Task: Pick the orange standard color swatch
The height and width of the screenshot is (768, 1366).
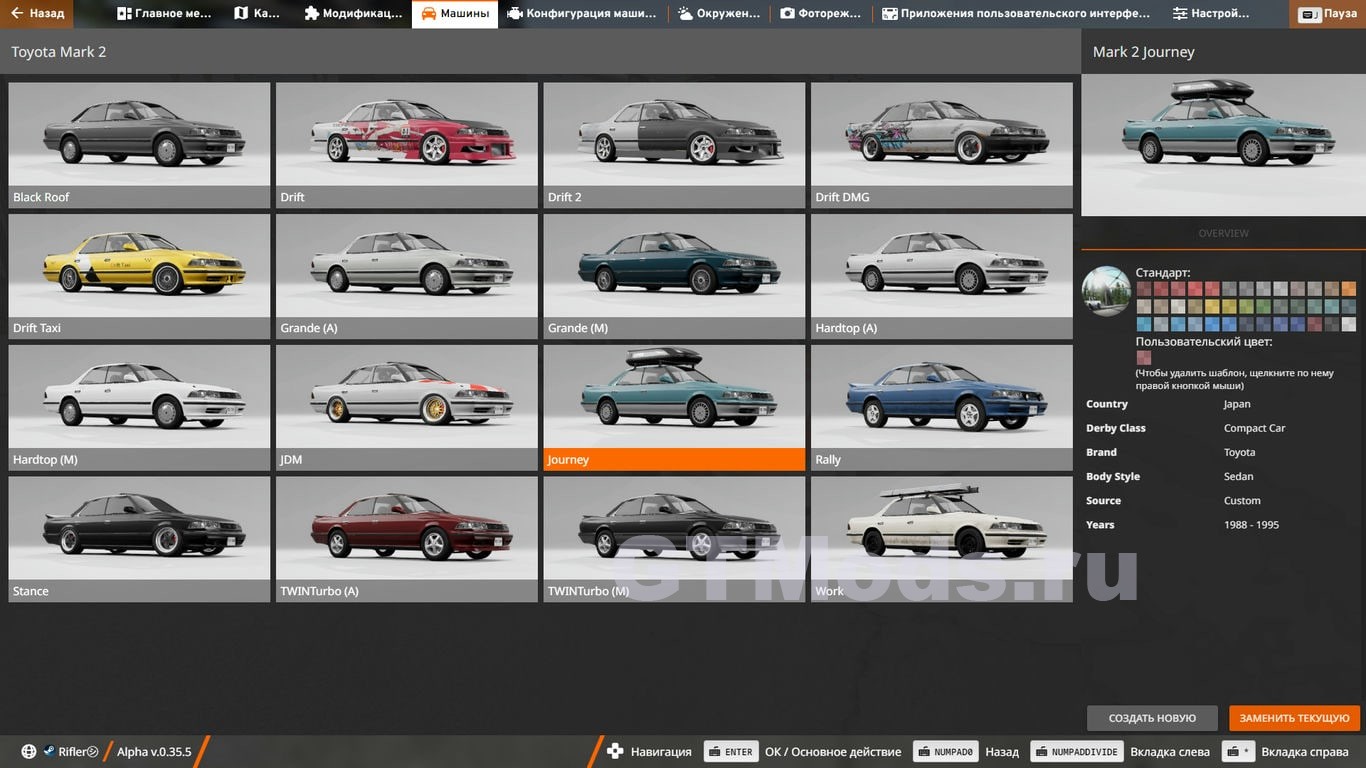Action: (x=1348, y=288)
